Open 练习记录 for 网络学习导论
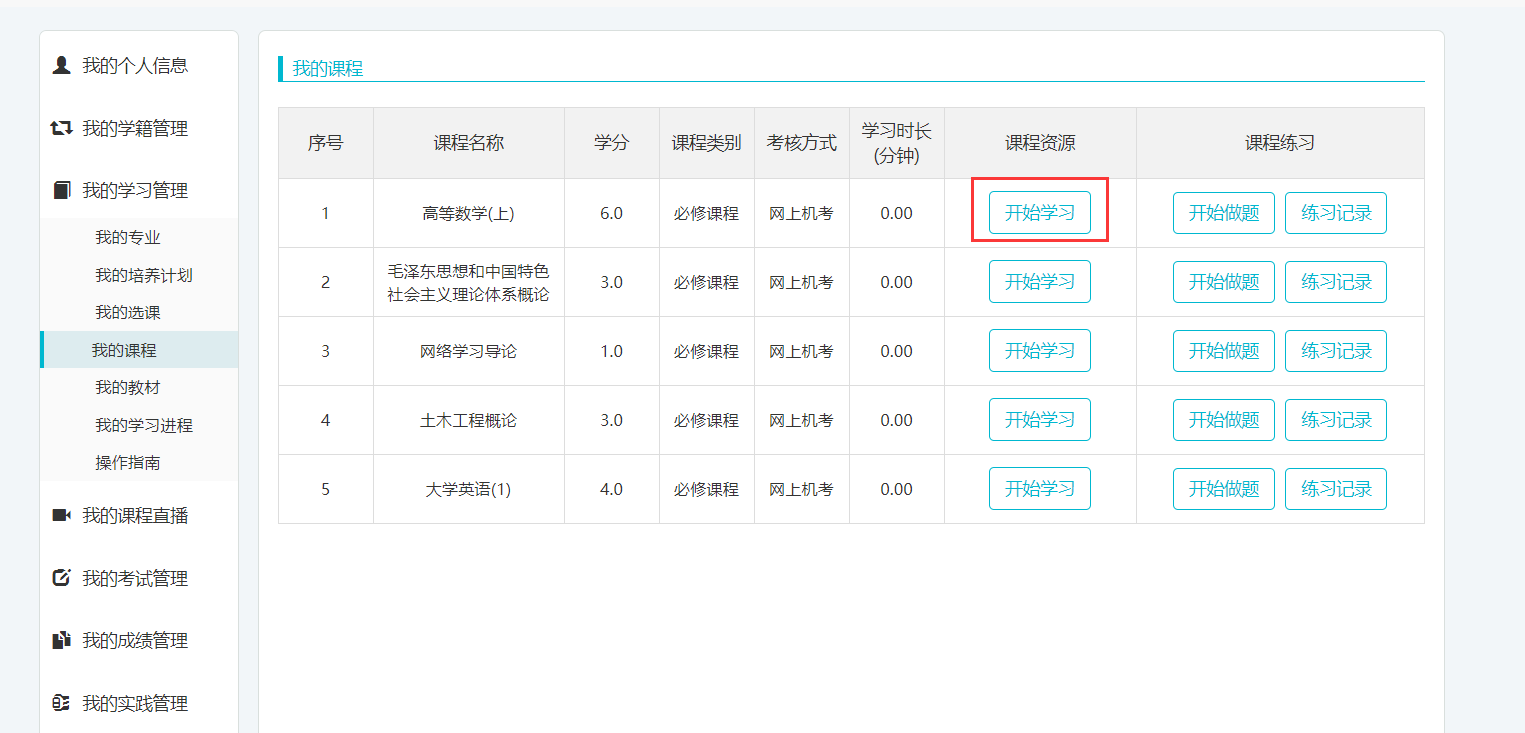Screen dimensions: 1525x733 [x=1336, y=351]
